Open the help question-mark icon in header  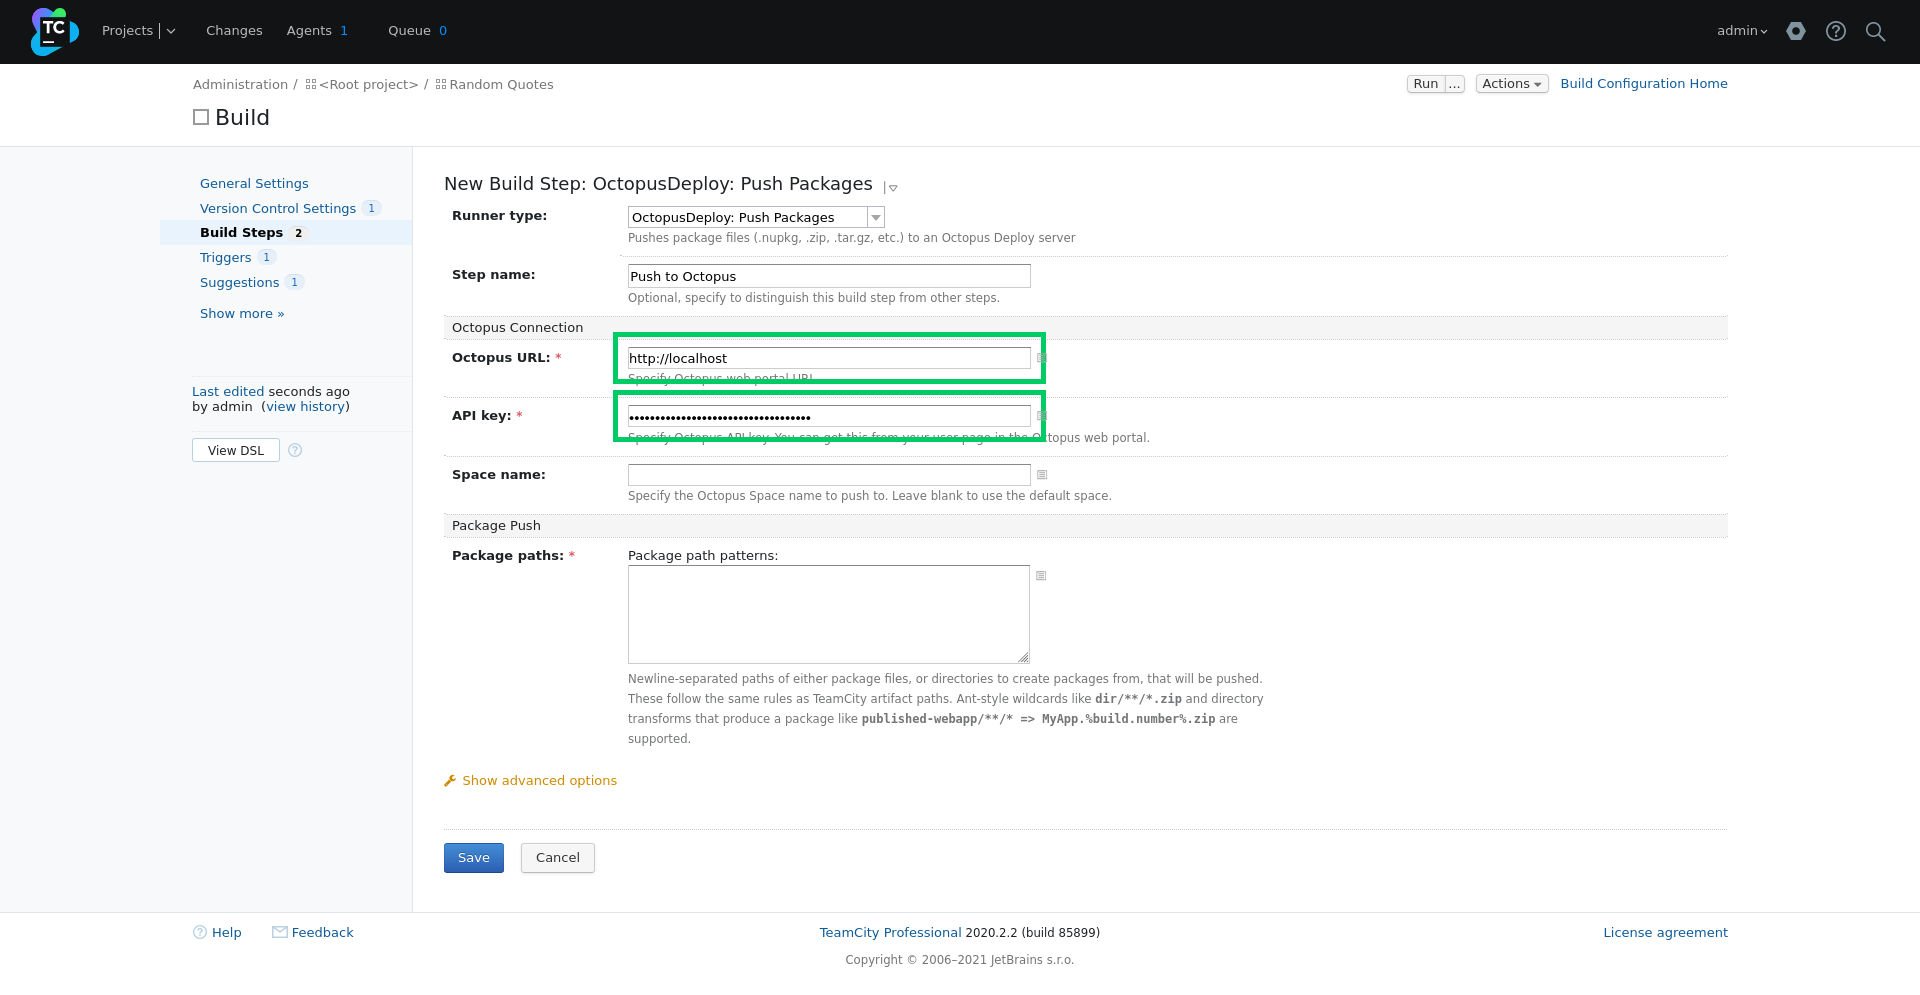point(1835,31)
